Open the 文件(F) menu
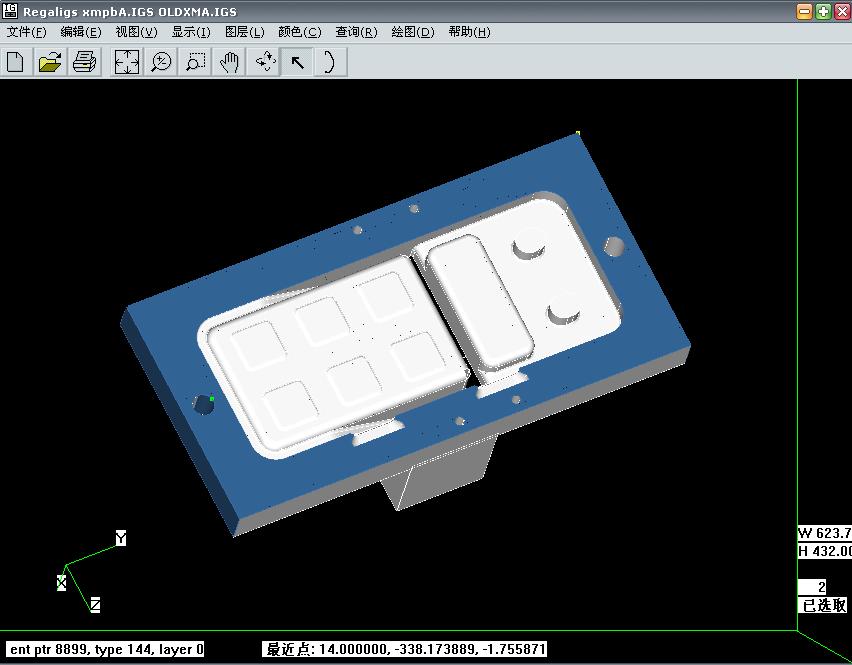Image resolution: width=852 pixels, height=665 pixels. 26,32
